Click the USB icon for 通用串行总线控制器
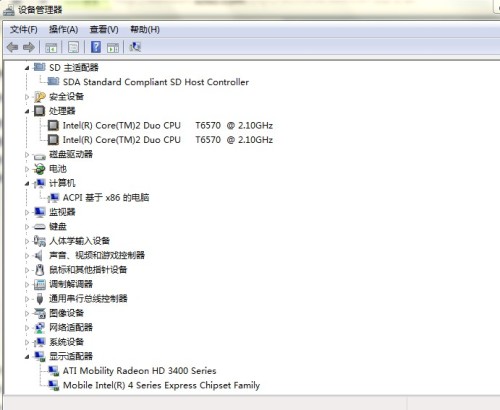 [40, 299]
